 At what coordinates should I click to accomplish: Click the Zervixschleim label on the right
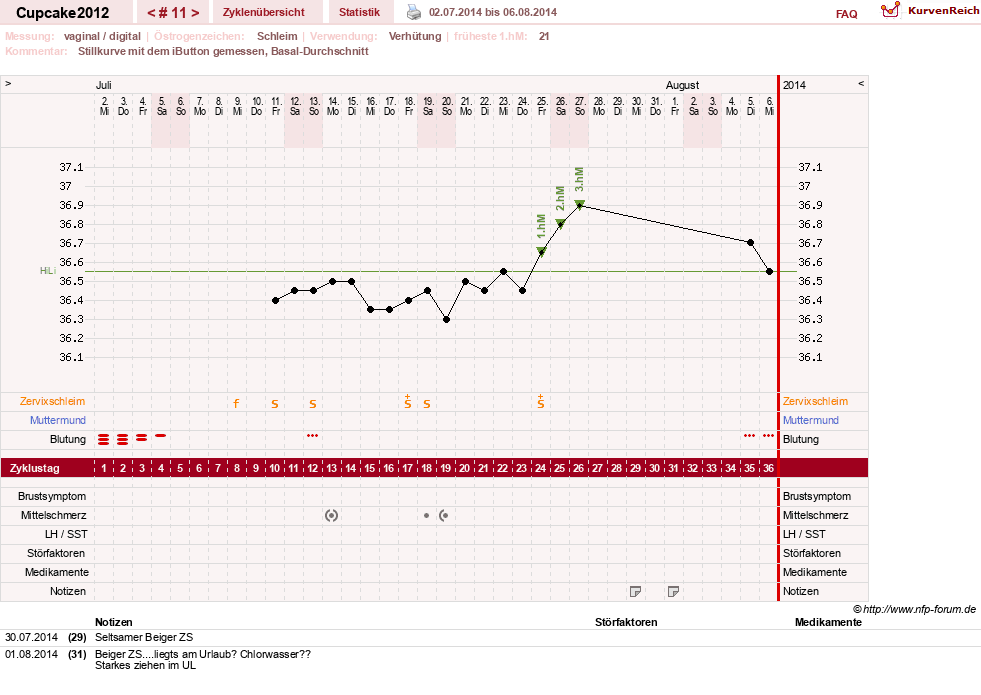(815, 402)
